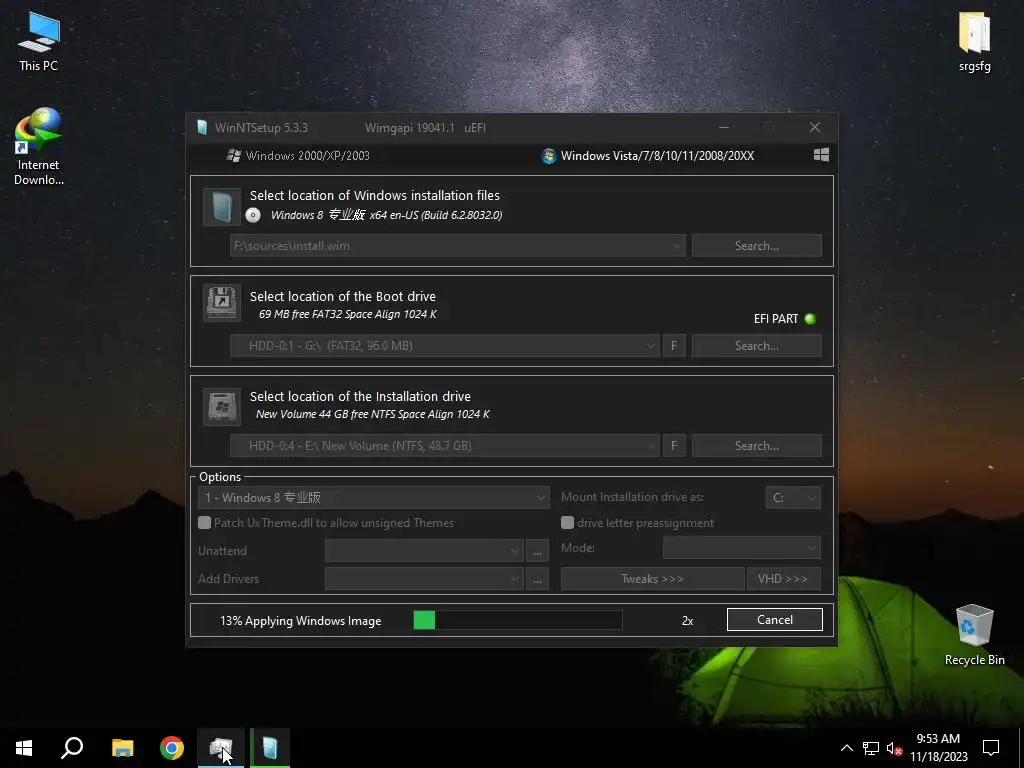1024x768 pixels.
Task: Browse for Unattend file with ellipsis button
Action: [x=537, y=551]
